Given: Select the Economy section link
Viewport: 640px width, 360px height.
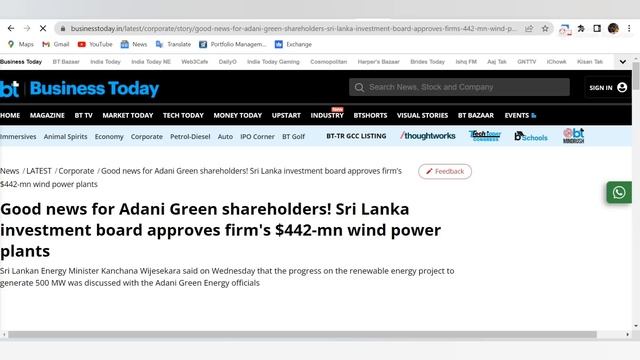Looking at the screenshot, I should point(109,137).
